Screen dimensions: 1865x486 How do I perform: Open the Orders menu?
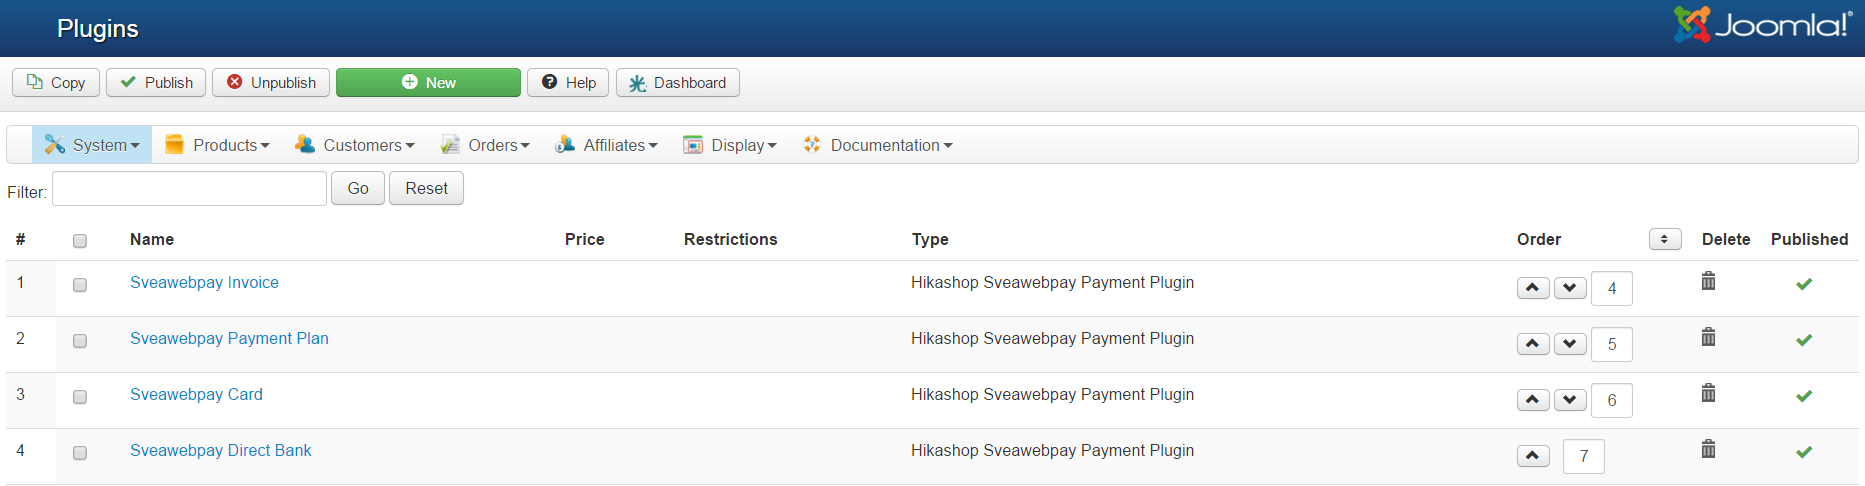[x=485, y=145]
